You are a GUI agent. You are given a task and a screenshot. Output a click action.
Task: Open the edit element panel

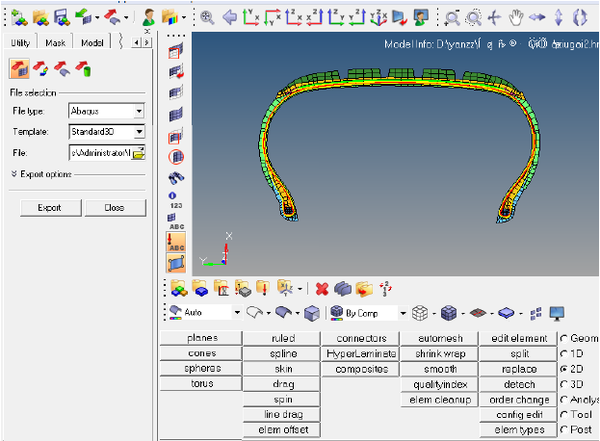(x=518, y=338)
